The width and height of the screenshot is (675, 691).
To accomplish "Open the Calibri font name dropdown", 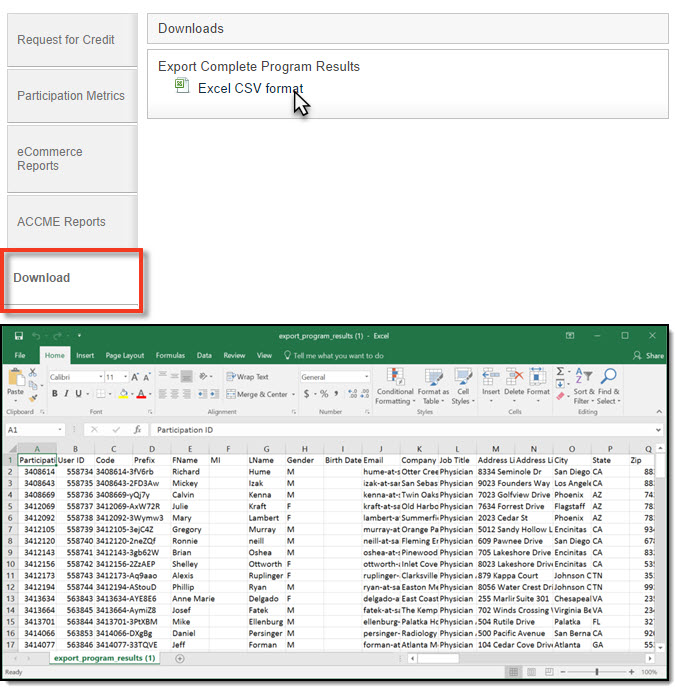I will click(x=101, y=377).
